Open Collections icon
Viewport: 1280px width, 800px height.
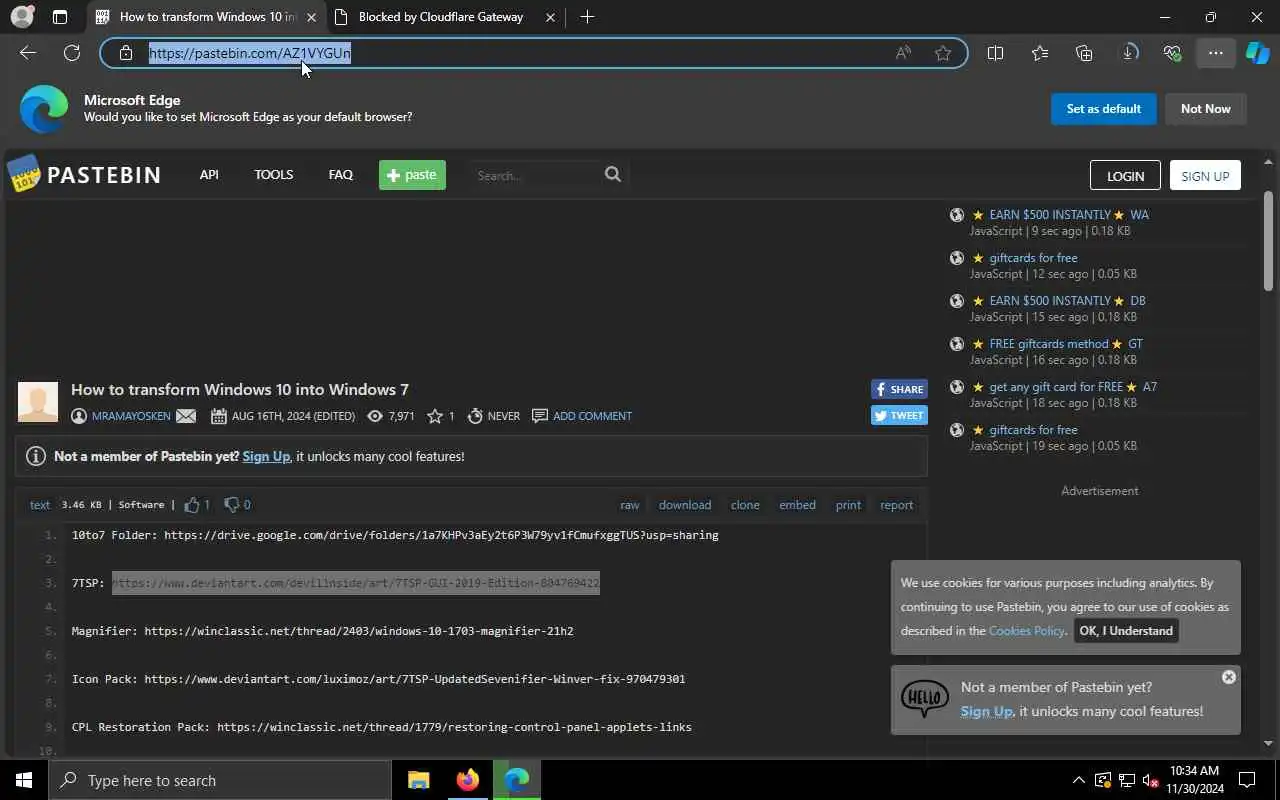click(1084, 53)
